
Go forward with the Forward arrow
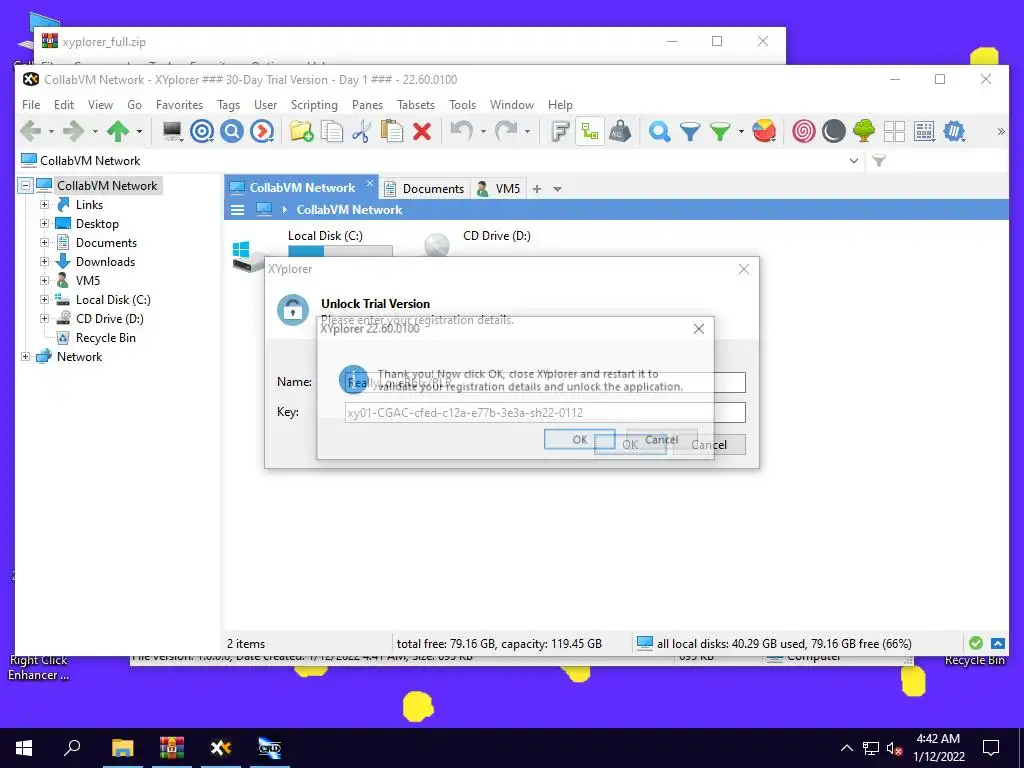[x=73, y=131]
